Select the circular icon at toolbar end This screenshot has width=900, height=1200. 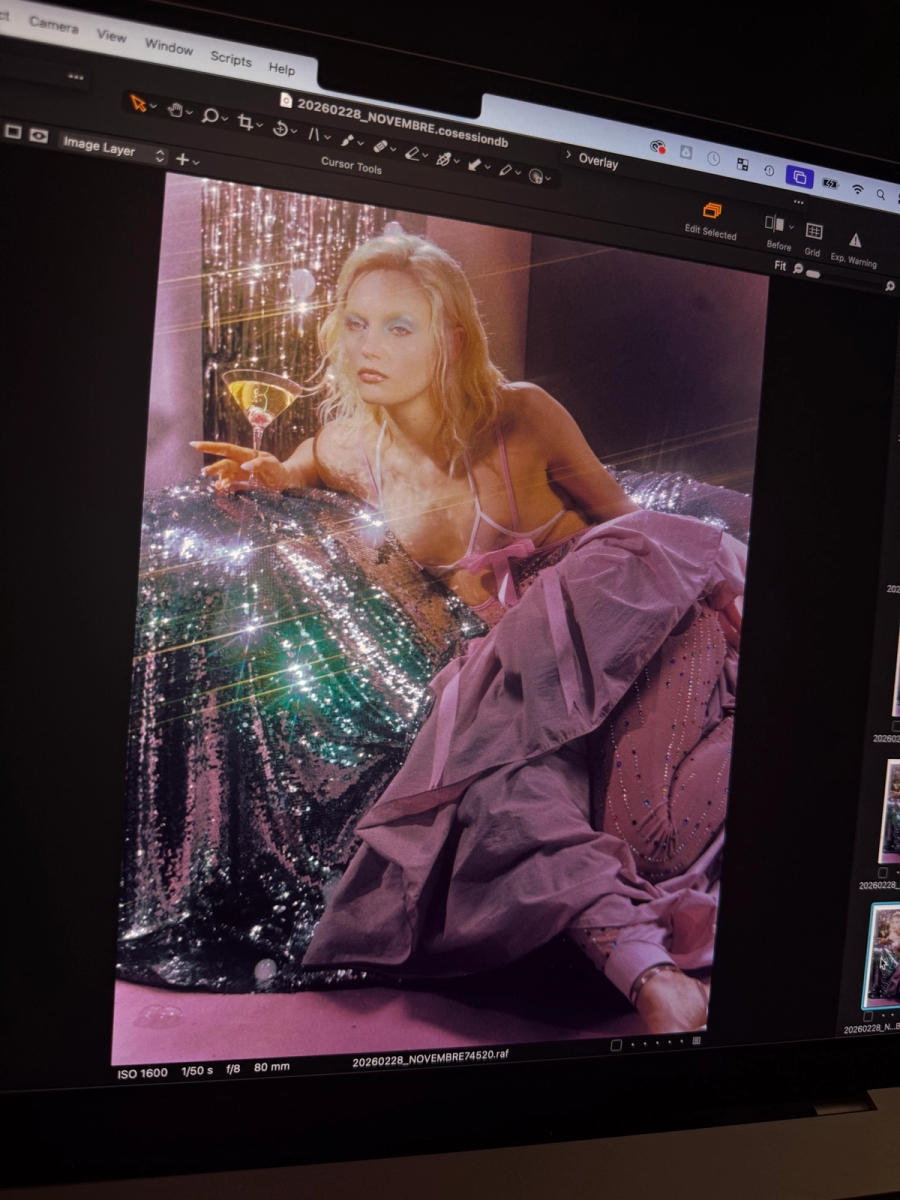[537, 176]
